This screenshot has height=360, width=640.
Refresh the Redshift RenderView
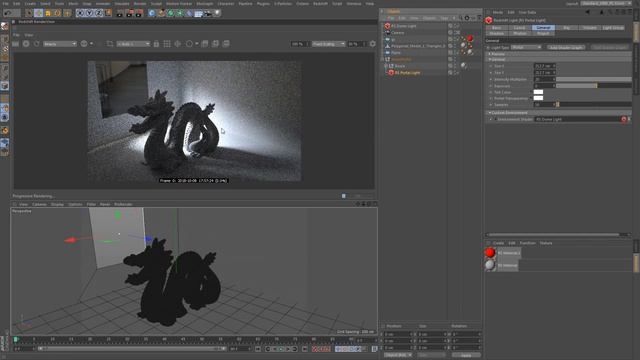click(x=36, y=44)
